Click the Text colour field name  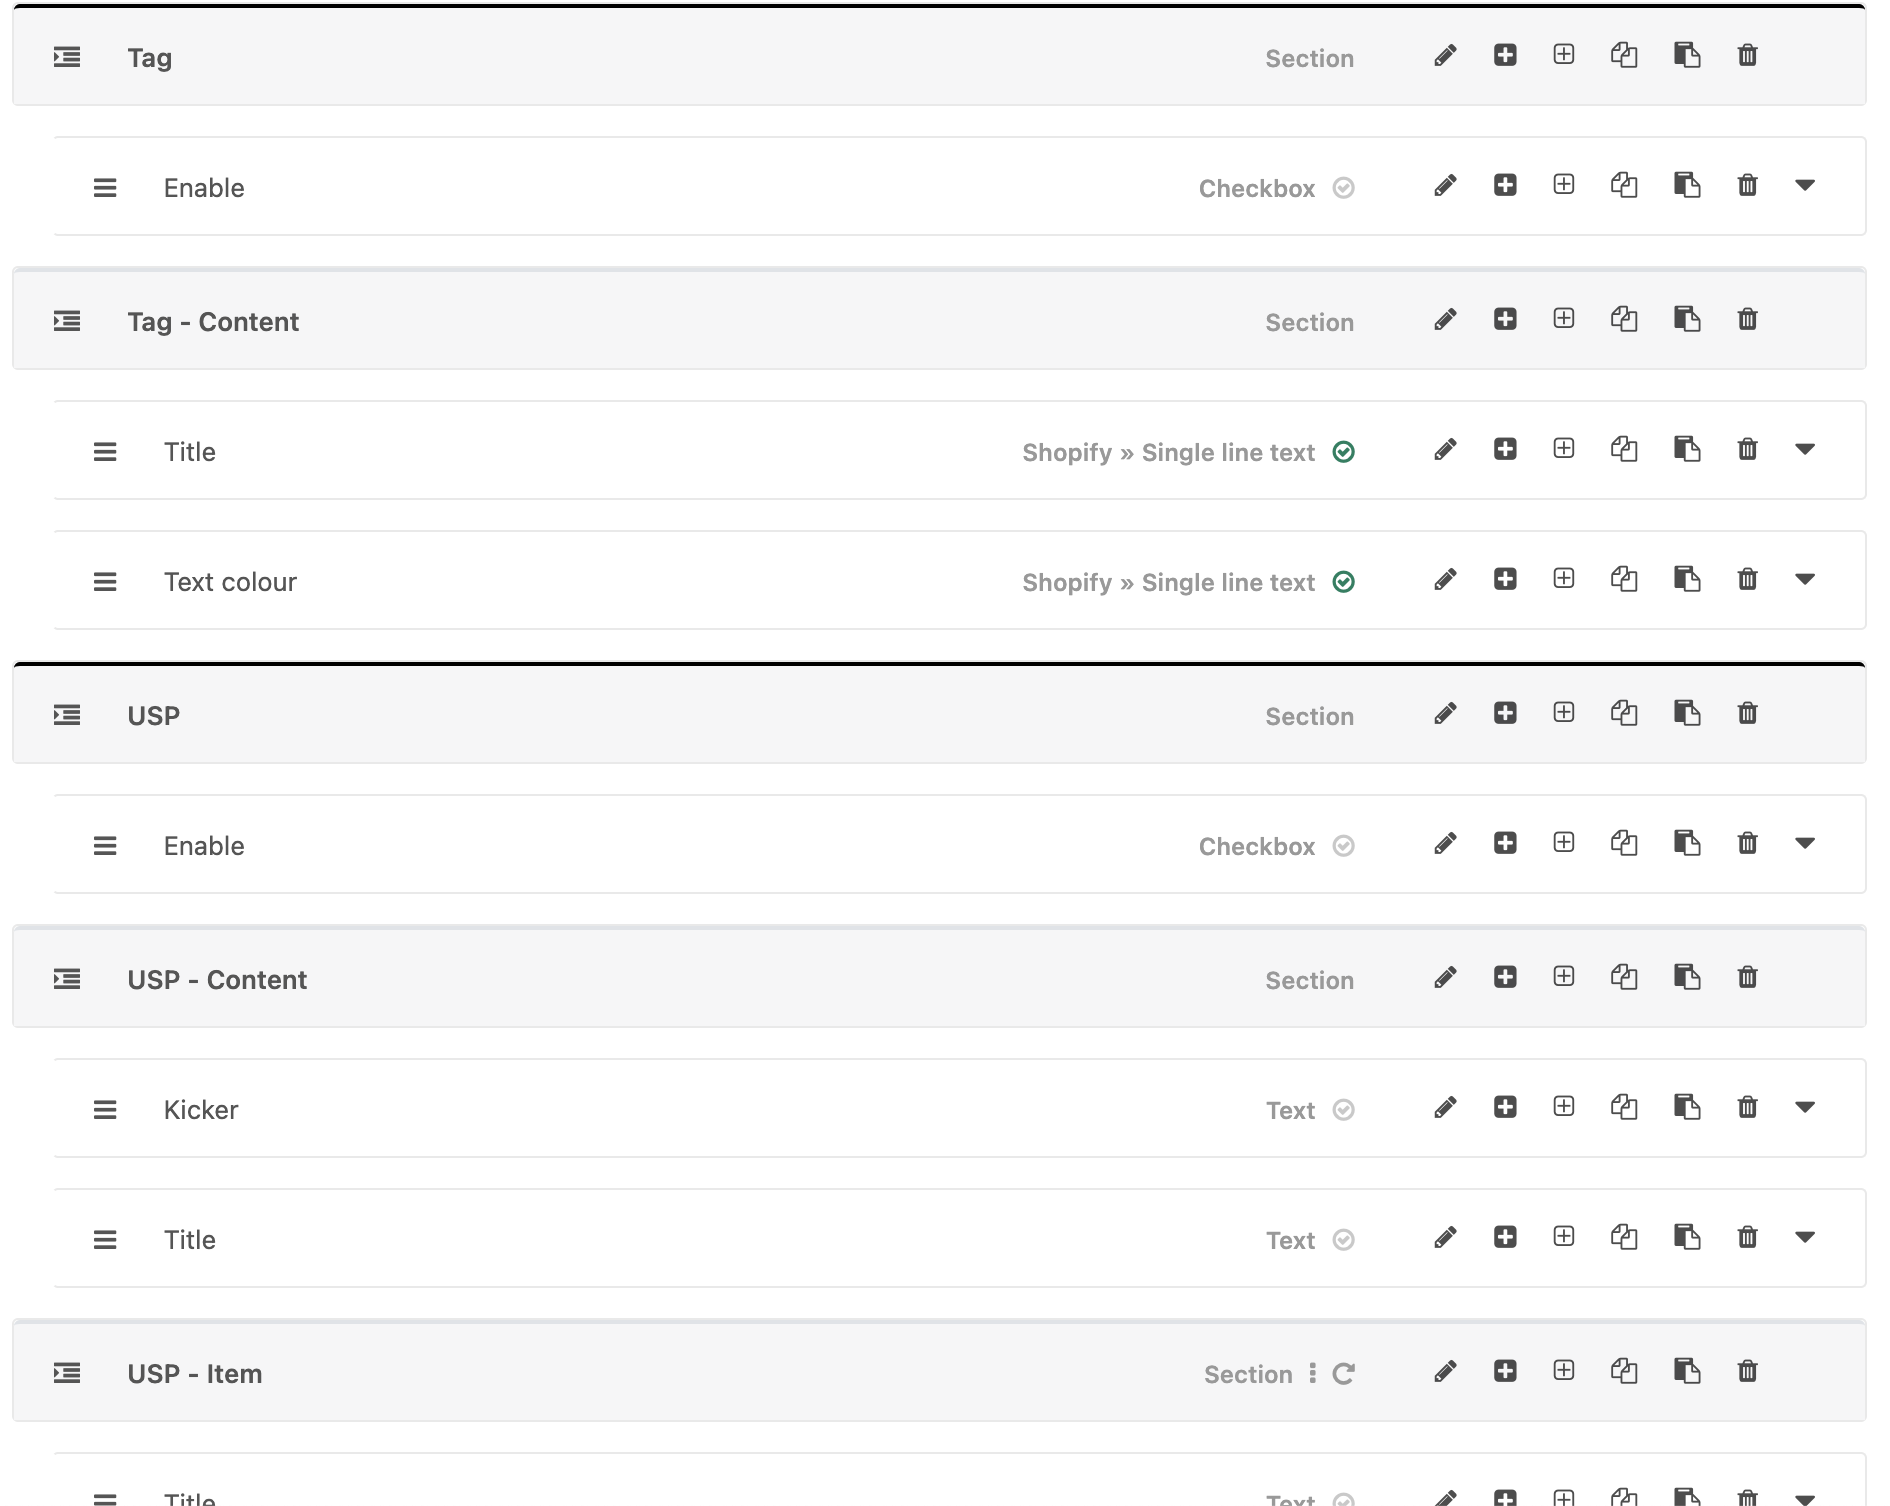(230, 582)
